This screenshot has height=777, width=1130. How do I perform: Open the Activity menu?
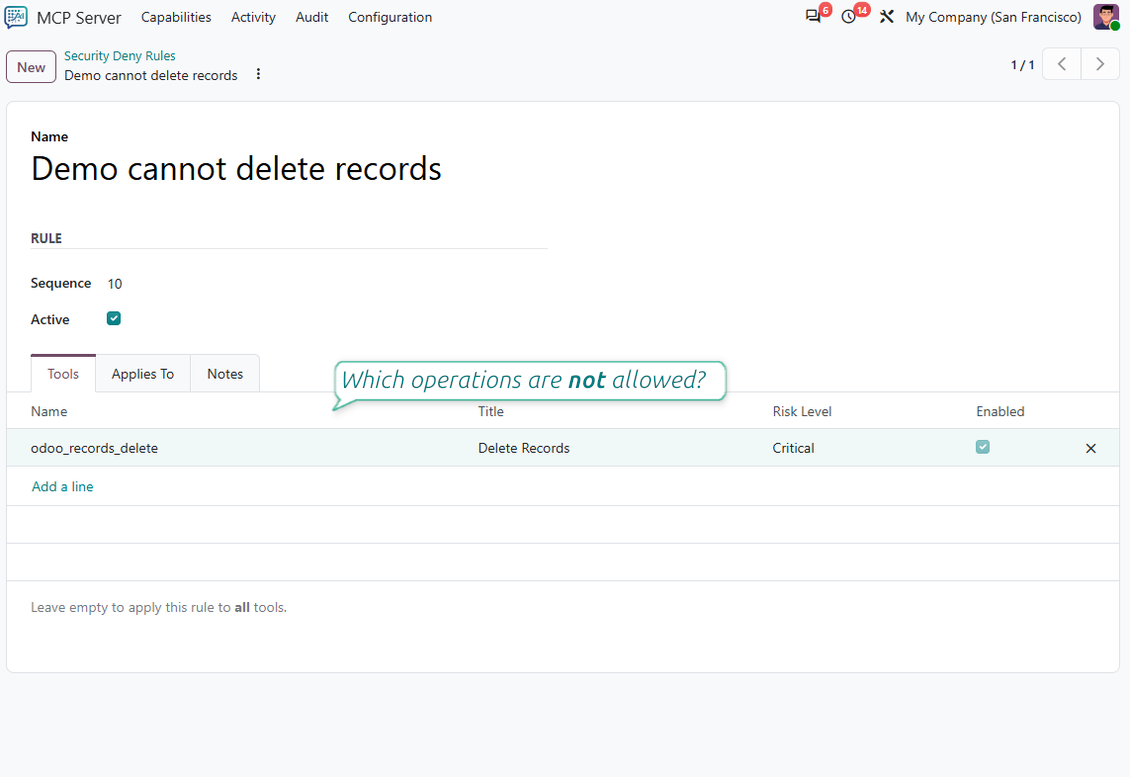click(x=253, y=17)
